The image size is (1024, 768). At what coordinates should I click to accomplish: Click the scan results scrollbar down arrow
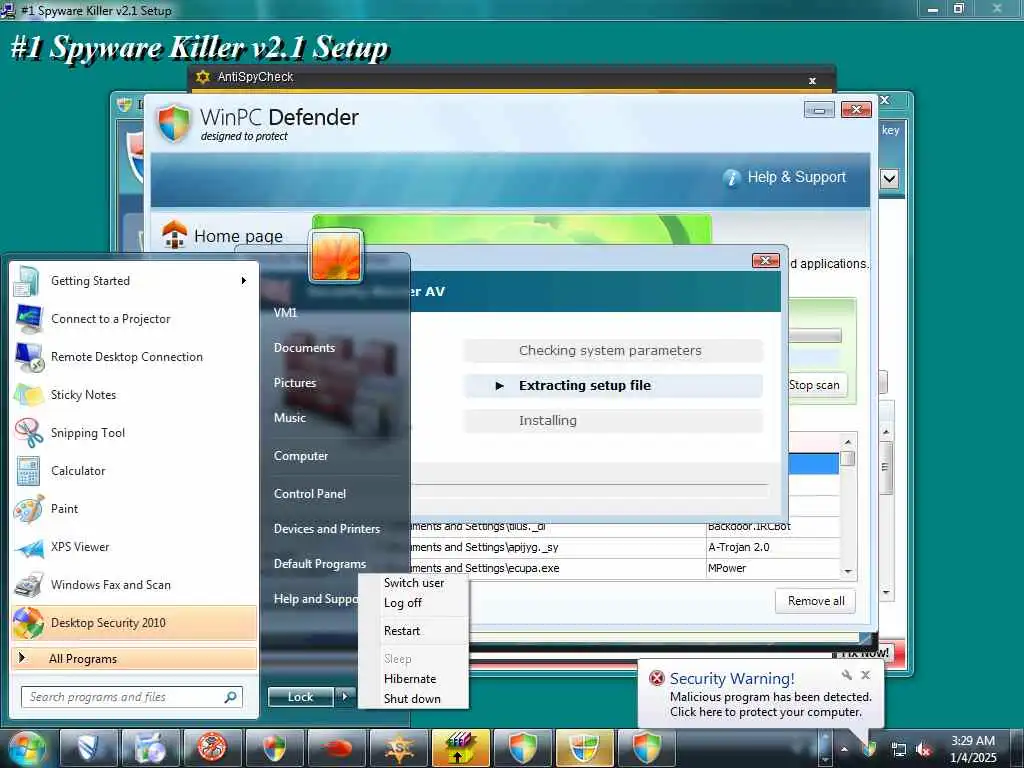click(x=848, y=571)
